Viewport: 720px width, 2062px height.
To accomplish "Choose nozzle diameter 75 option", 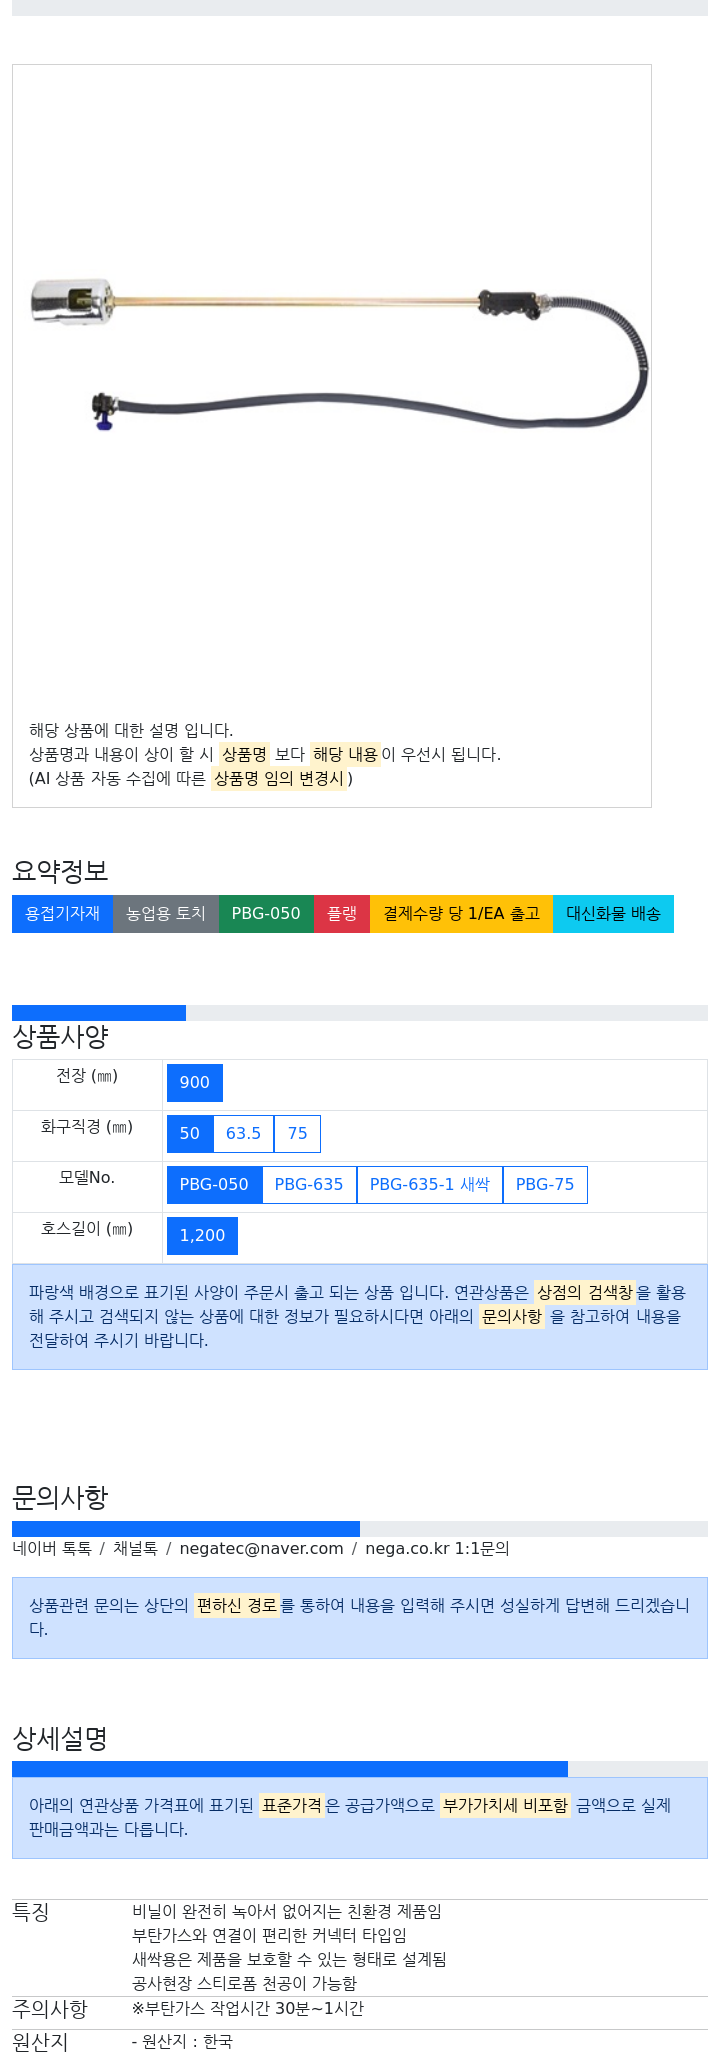I will pyautogui.click(x=297, y=1134).
